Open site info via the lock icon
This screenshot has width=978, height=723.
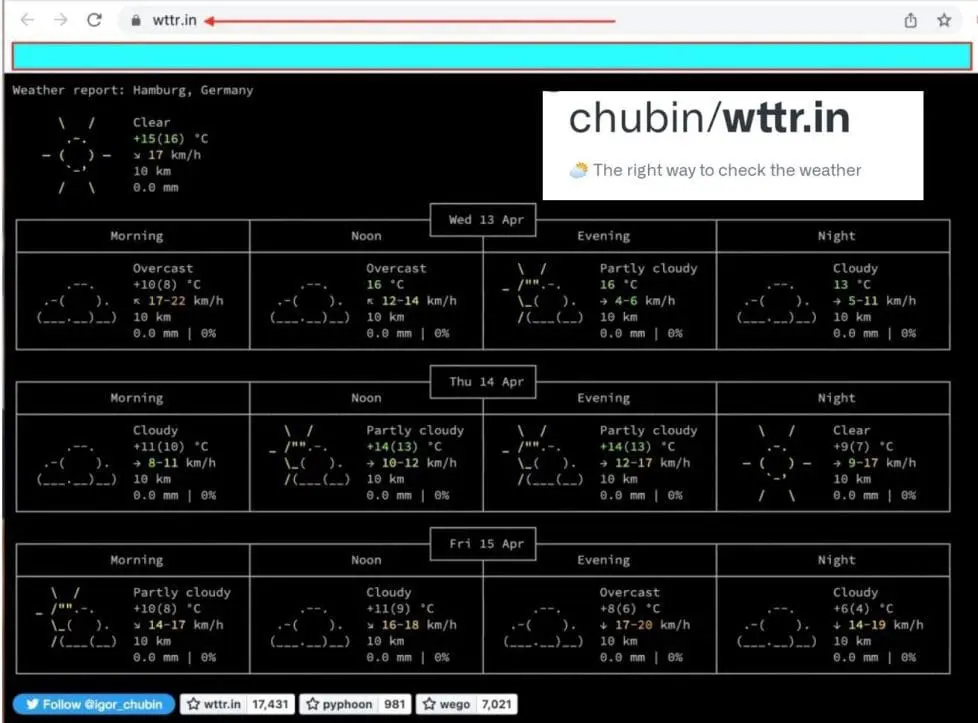(136, 20)
